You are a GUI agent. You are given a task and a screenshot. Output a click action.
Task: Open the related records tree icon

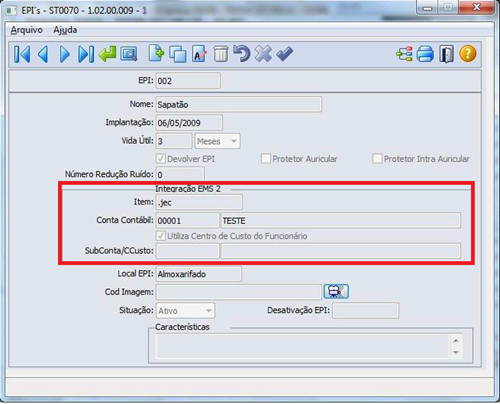click(404, 54)
